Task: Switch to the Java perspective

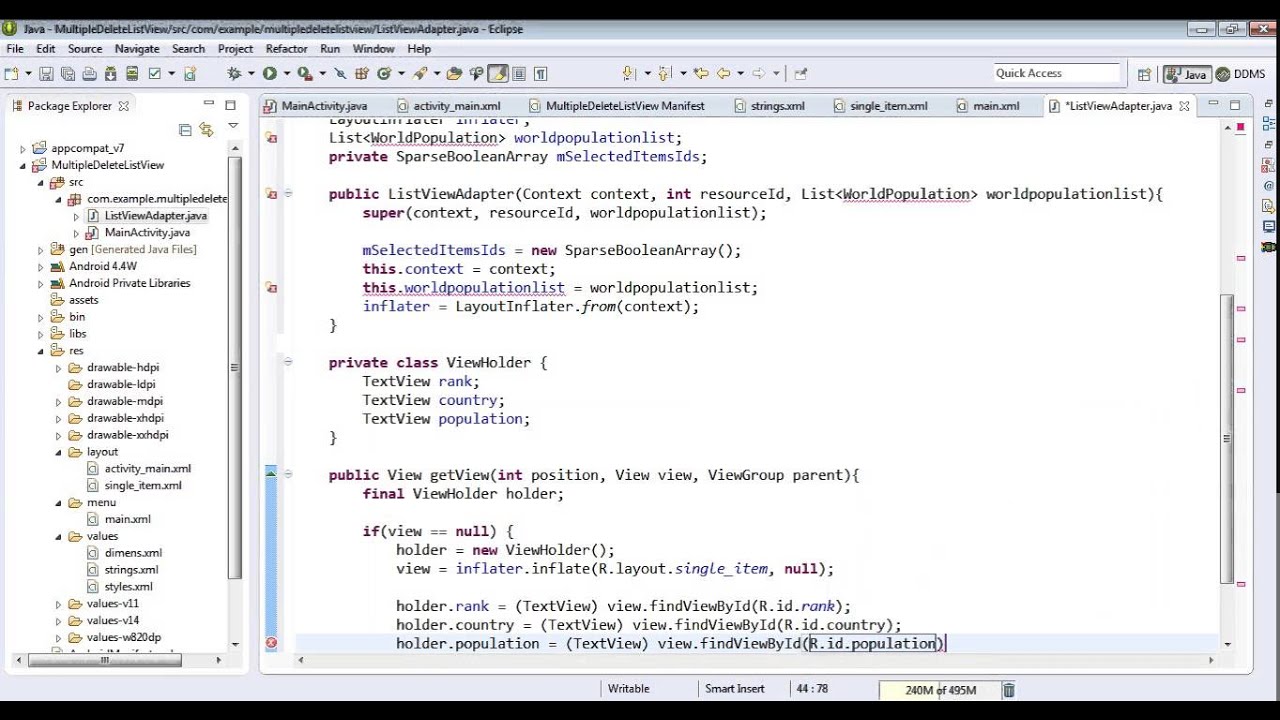Action: point(1187,74)
